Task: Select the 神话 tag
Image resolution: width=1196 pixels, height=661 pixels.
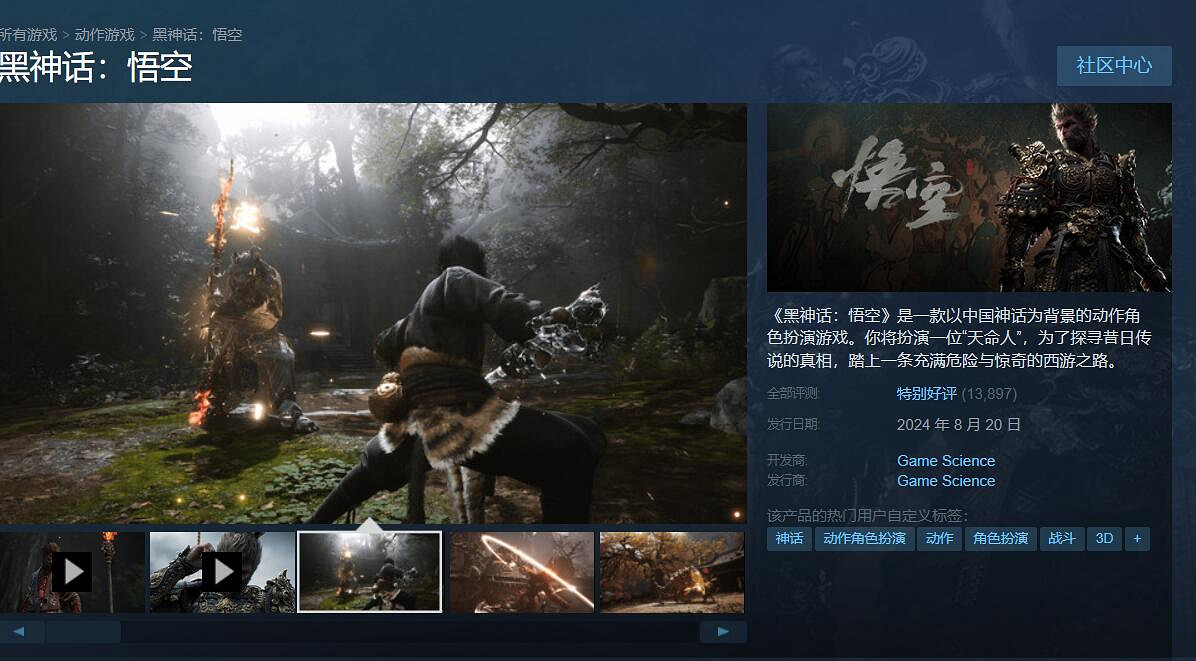Action: [x=789, y=539]
